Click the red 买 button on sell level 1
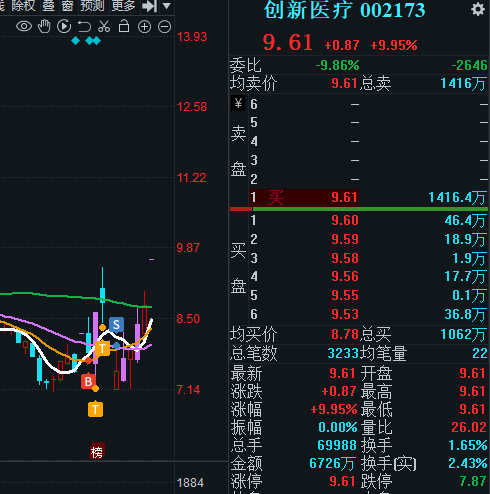Screen dimensions: 490x494 click(276, 197)
